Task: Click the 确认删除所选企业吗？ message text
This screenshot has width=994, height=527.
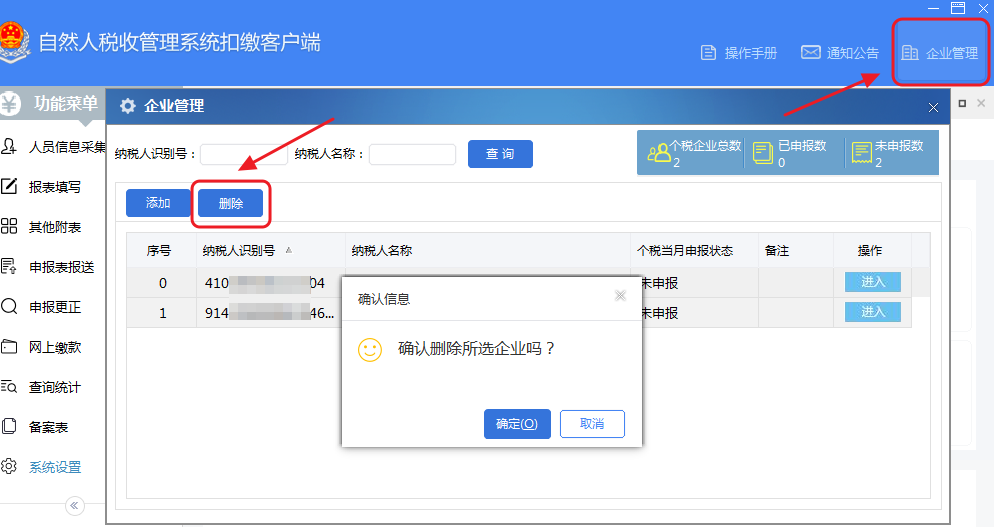Action: click(x=476, y=348)
